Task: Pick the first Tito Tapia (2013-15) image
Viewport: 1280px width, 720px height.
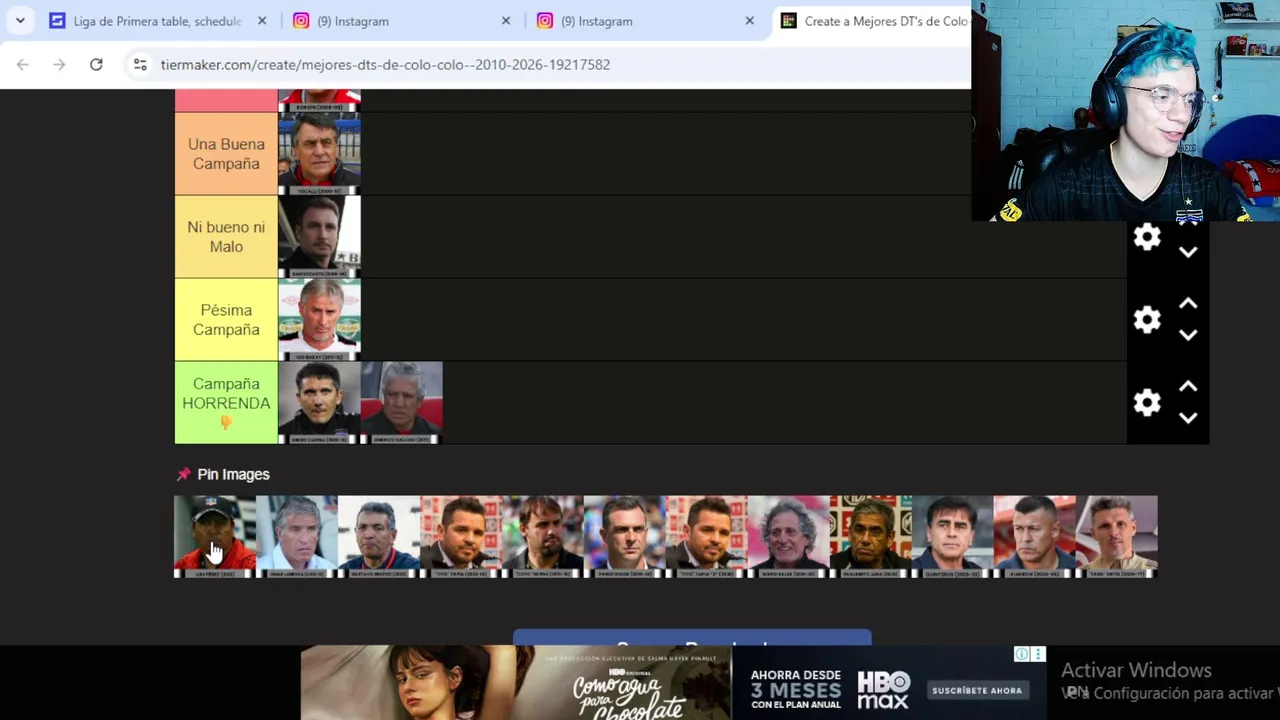Action: (461, 537)
